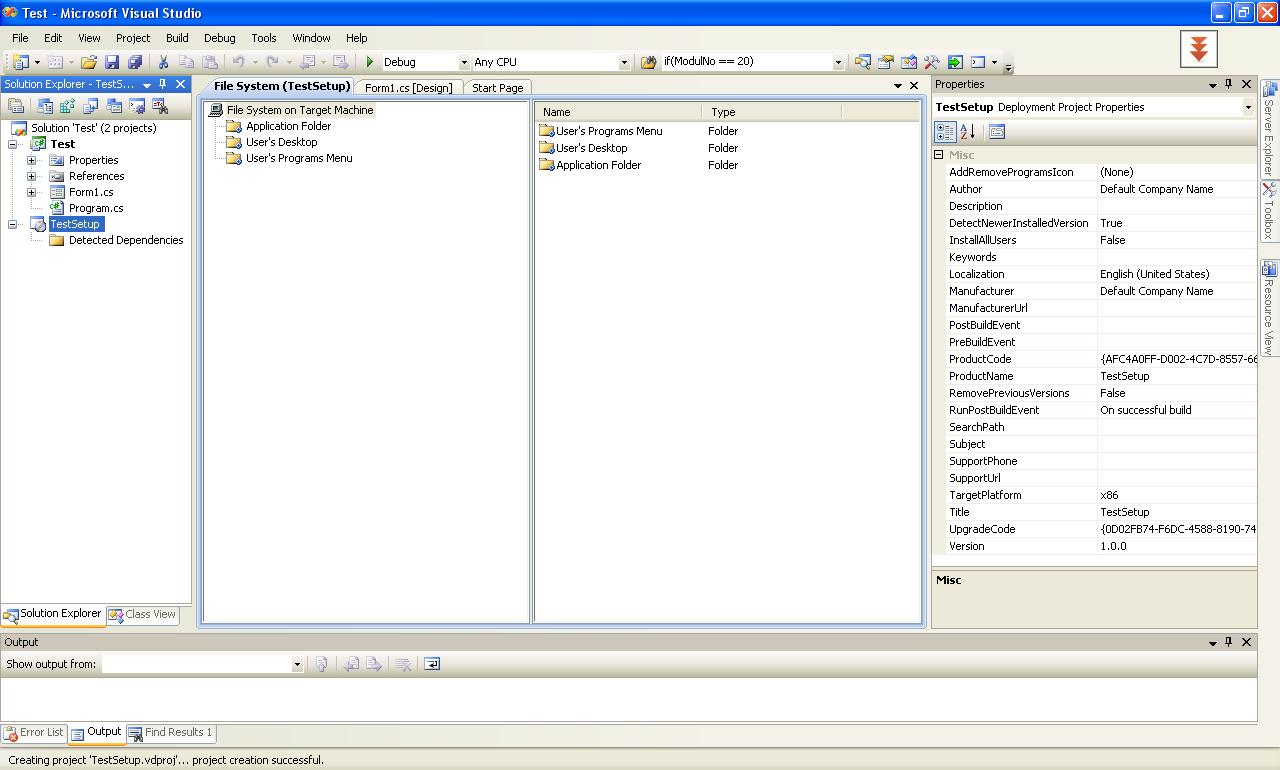Toggle auto-hide pin on Output panel

1229,642
